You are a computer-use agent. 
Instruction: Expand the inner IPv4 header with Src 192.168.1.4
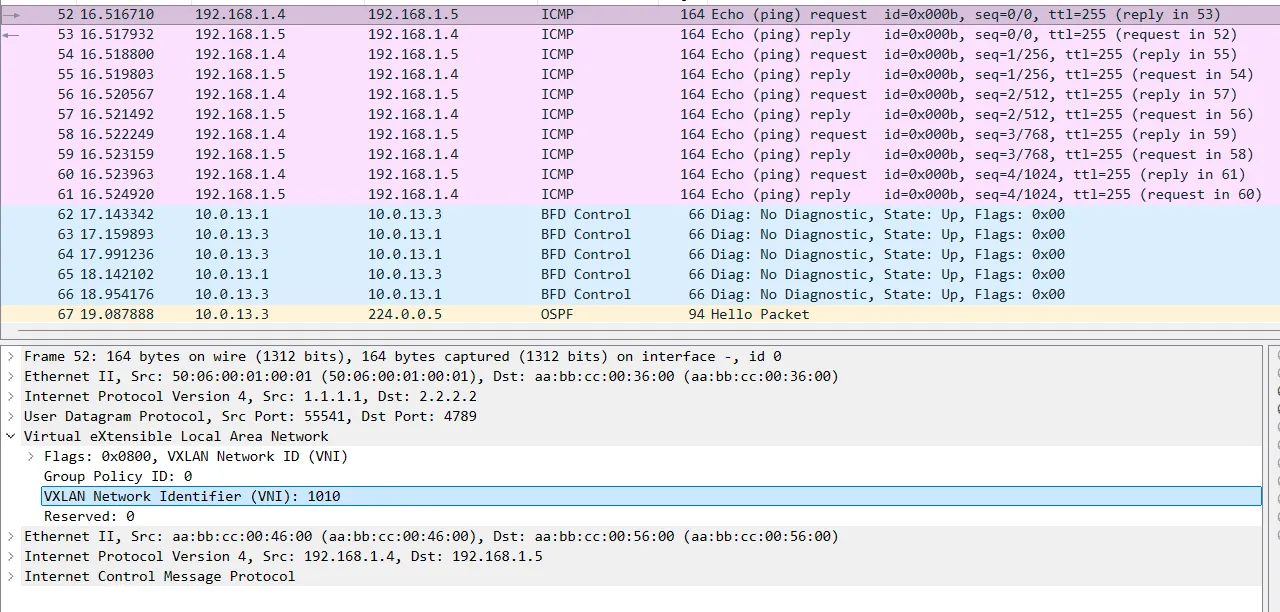pyautogui.click(x=11, y=557)
